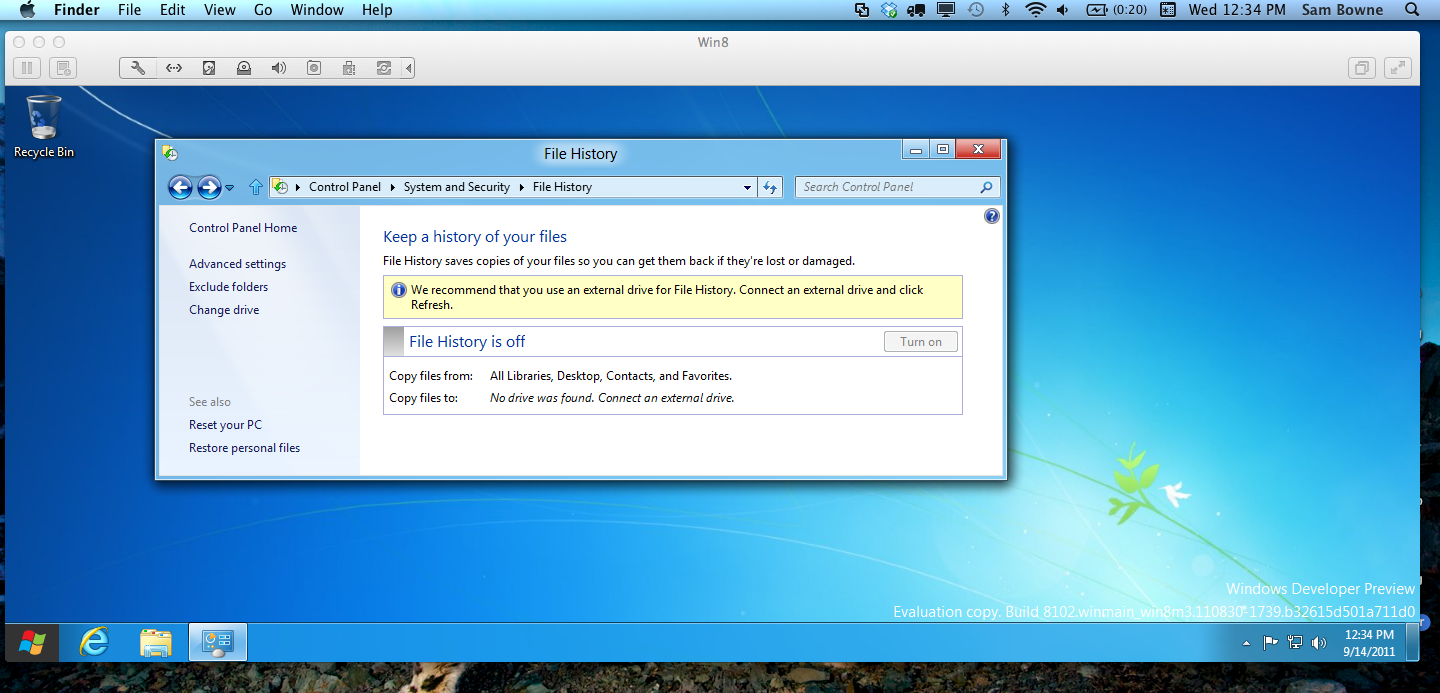Open VMware snapshot manager icon
The height and width of the screenshot is (693, 1440).
click(63, 68)
